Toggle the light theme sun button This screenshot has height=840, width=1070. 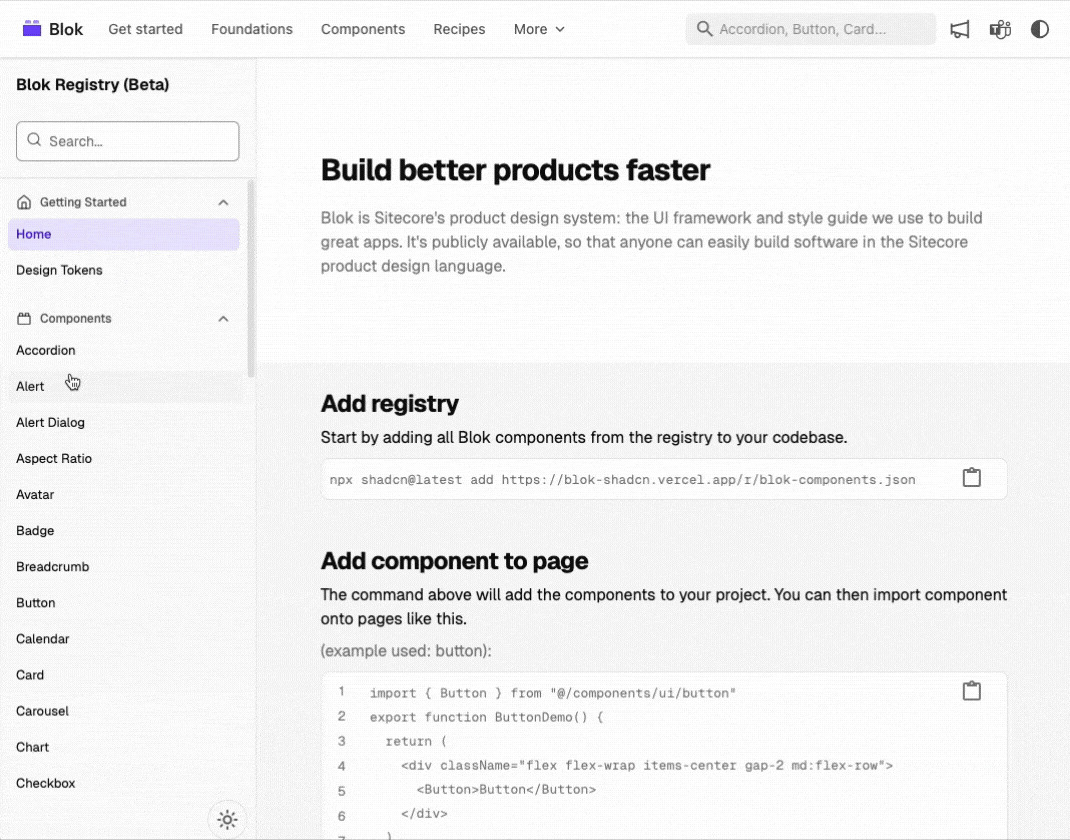click(x=227, y=819)
